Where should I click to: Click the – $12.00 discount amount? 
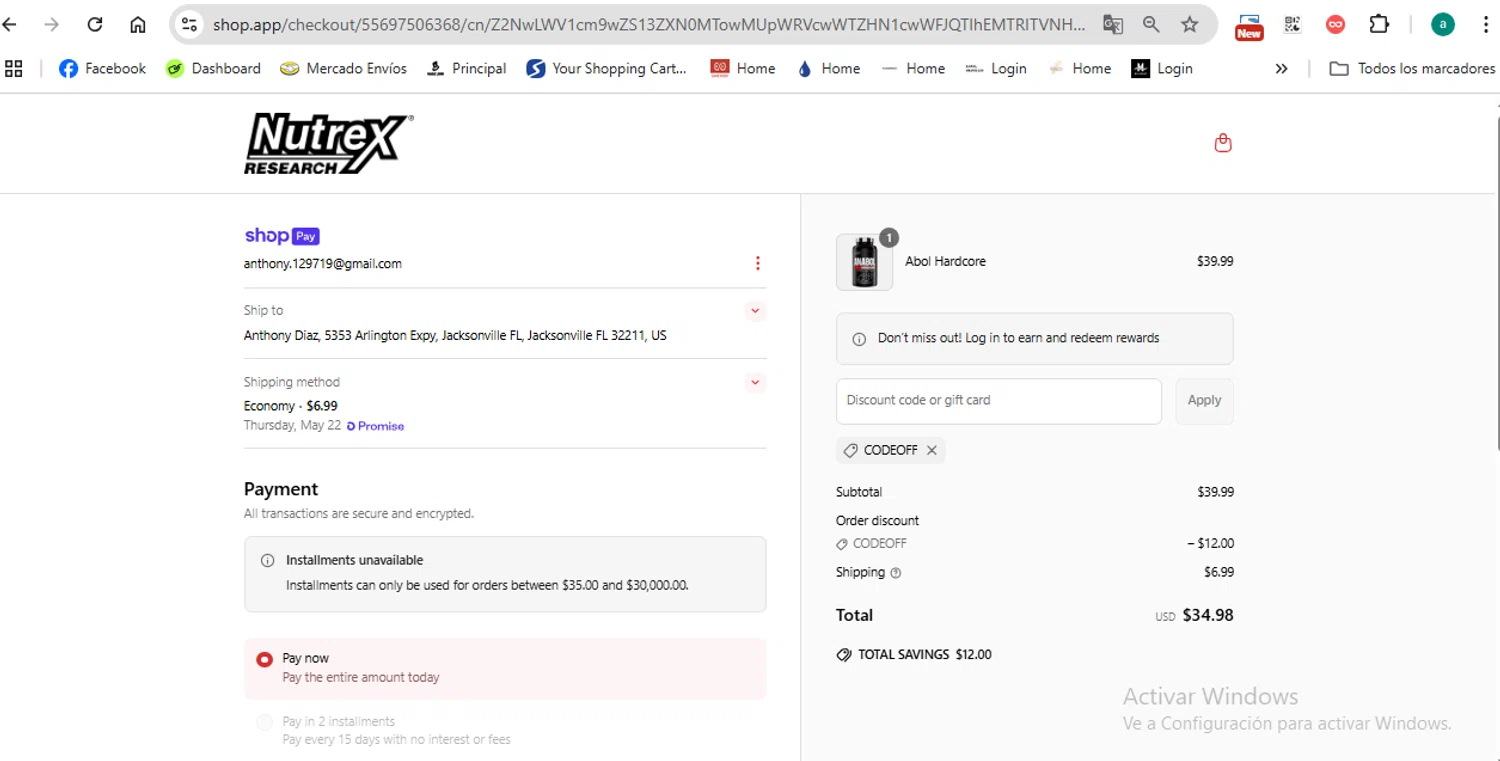1210,544
